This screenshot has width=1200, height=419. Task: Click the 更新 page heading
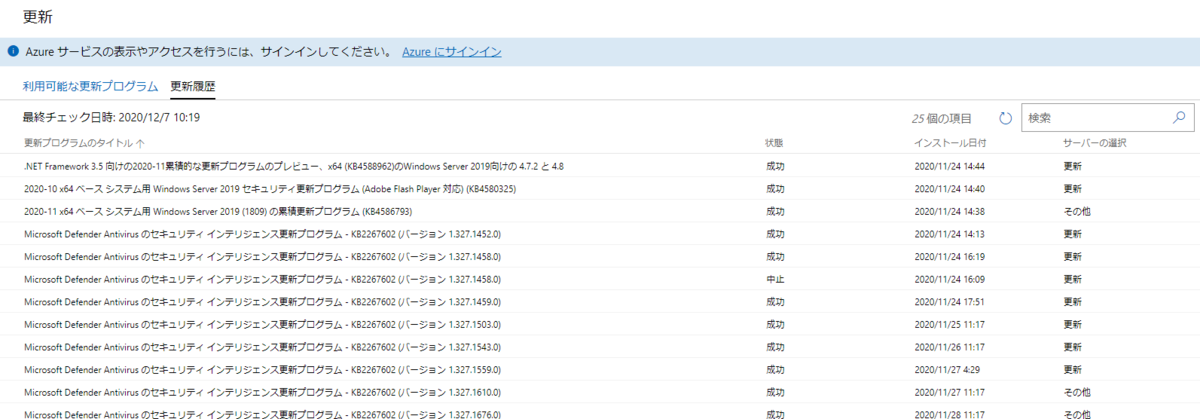(38, 17)
